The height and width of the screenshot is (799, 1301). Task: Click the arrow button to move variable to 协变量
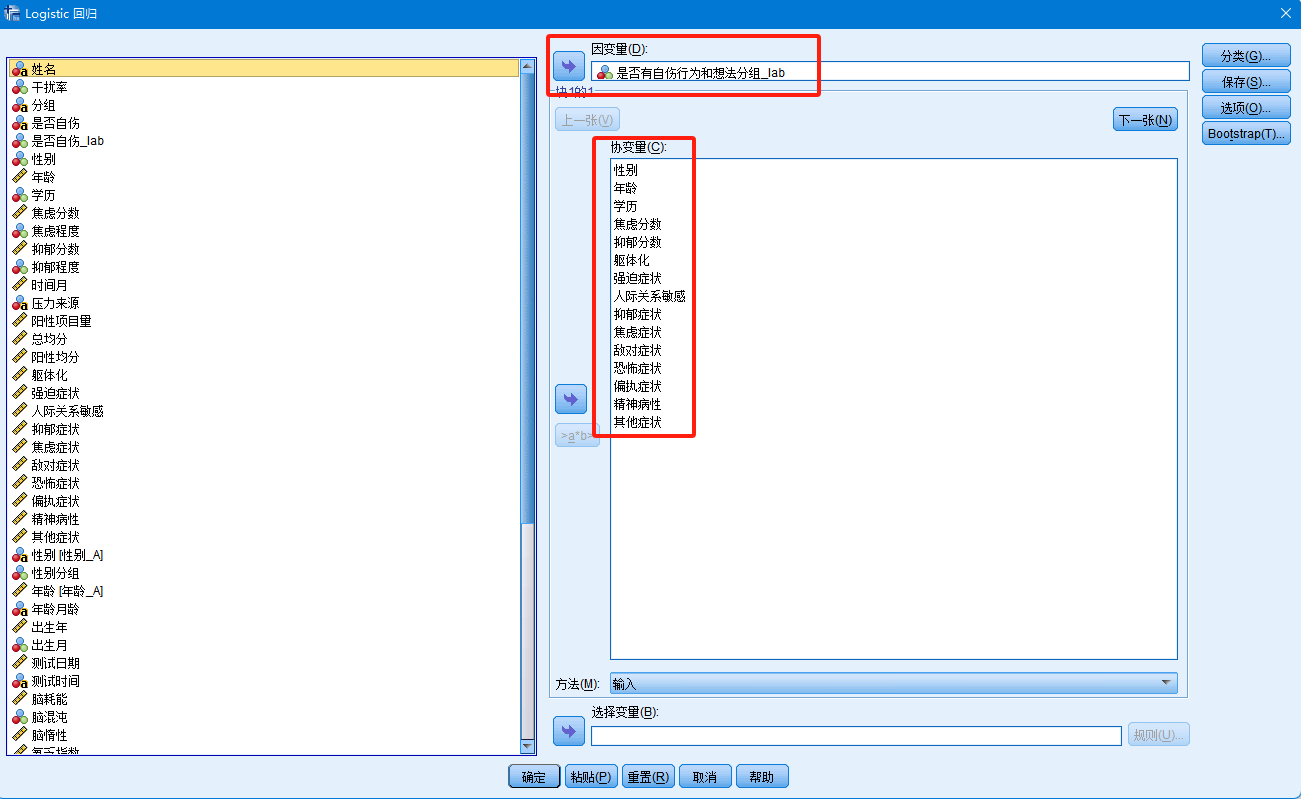pyautogui.click(x=570, y=399)
